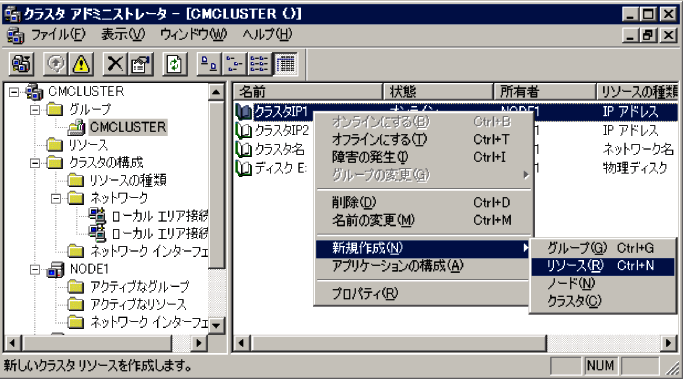Click the yellow warning initiate failure icon
Image resolution: width=683 pixels, height=379 pixels.
point(81,64)
